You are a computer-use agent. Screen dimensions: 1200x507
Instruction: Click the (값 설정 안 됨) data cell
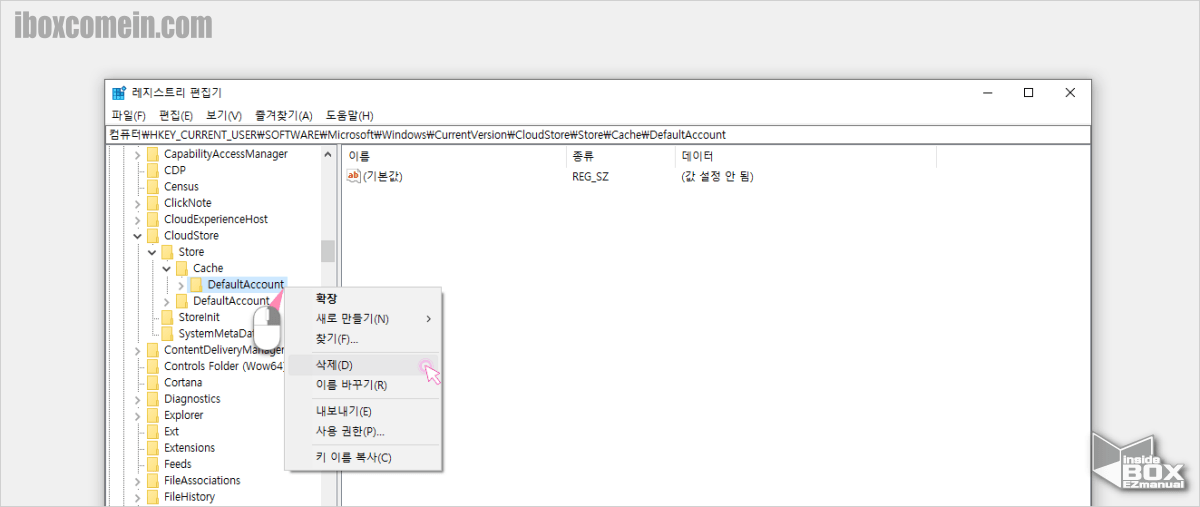716,176
